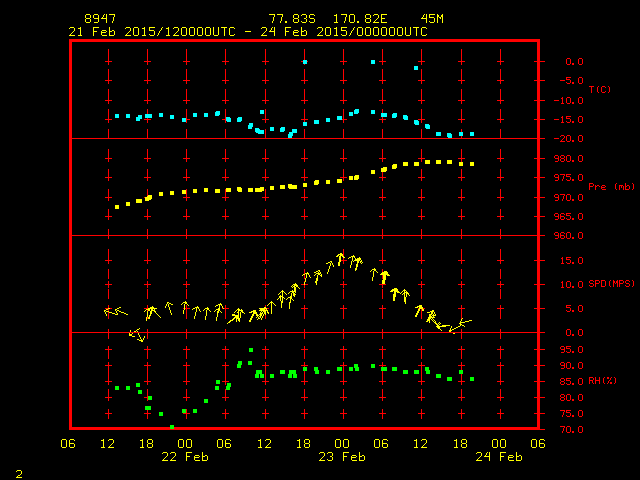The image size is (640, 480).
Task: Select the -10.0 temperature tick label
Action: [x=569, y=100]
